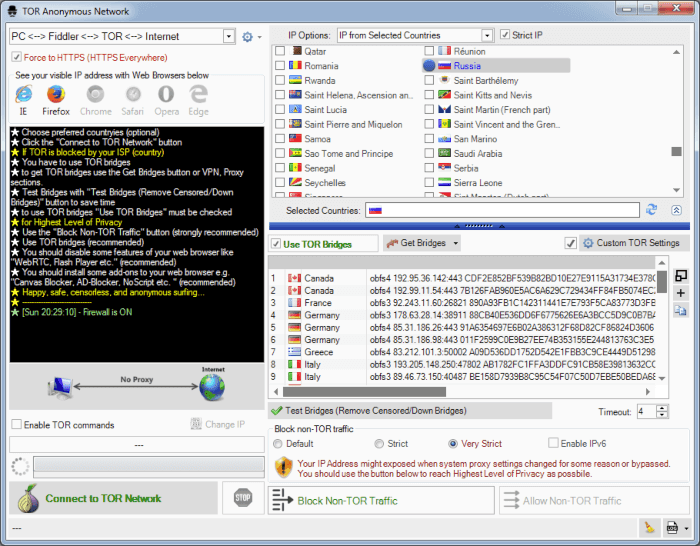Refresh selected countries with the blue arrows
700x546 pixels.
point(651,209)
